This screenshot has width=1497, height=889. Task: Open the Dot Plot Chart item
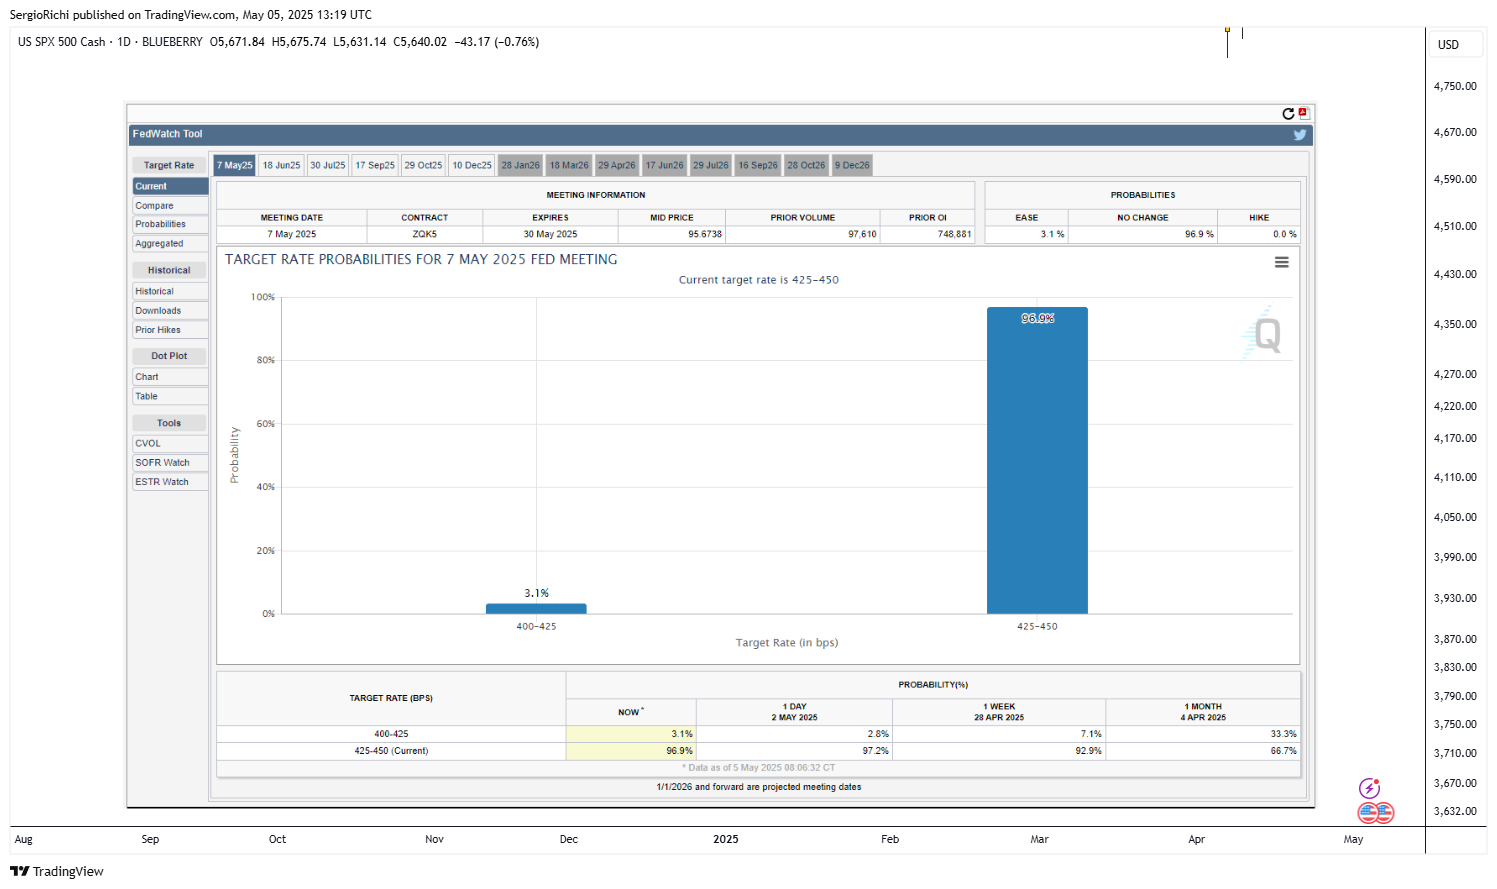coord(170,377)
